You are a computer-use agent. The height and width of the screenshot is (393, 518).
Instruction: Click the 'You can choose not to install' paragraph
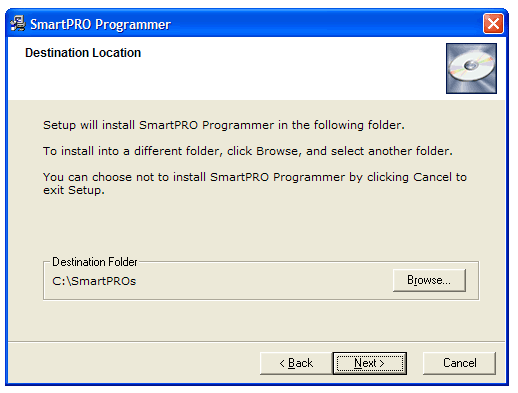255,183
